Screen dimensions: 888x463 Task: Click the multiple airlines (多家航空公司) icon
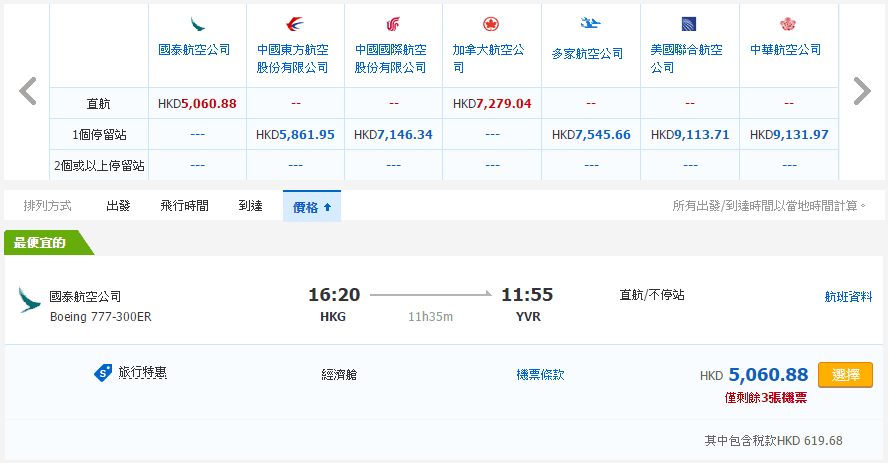coord(590,23)
